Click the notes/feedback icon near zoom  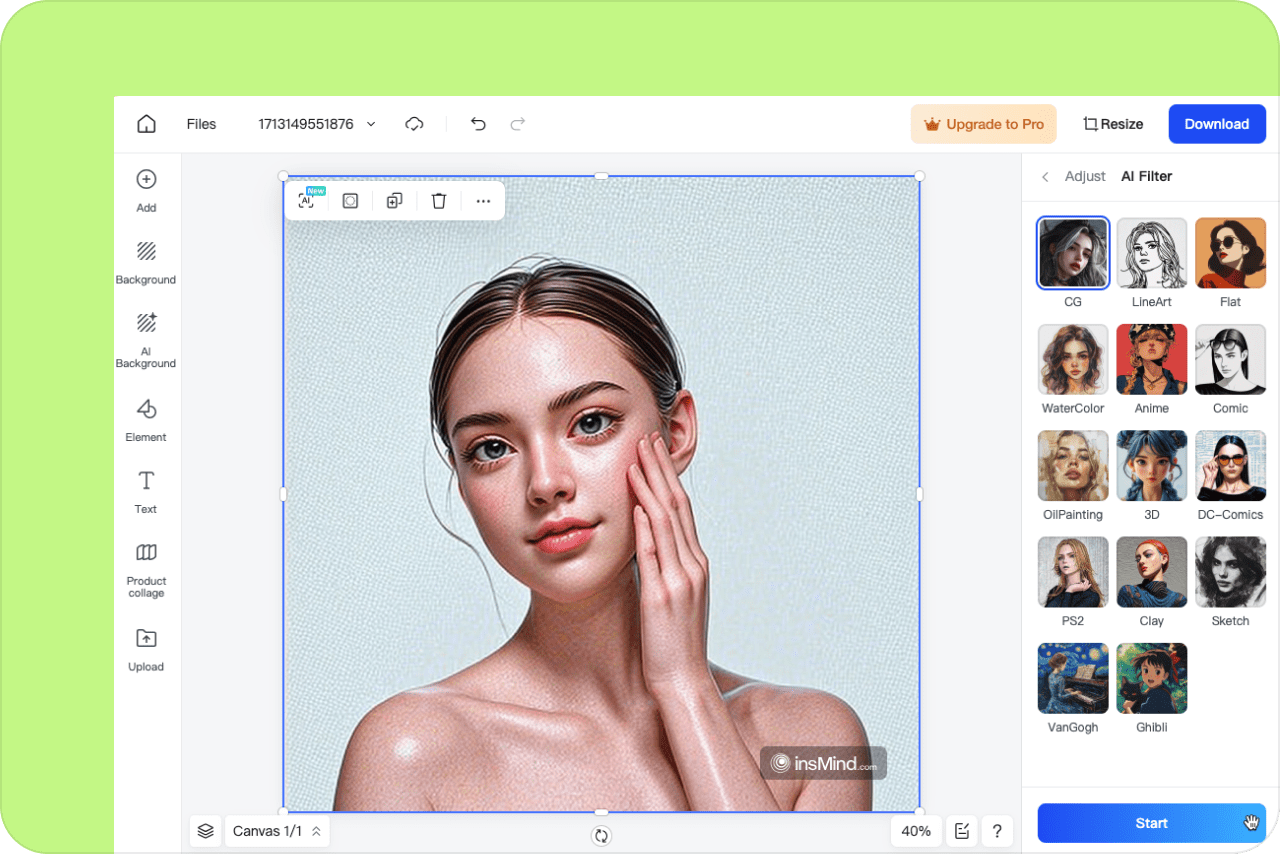pos(962,831)
